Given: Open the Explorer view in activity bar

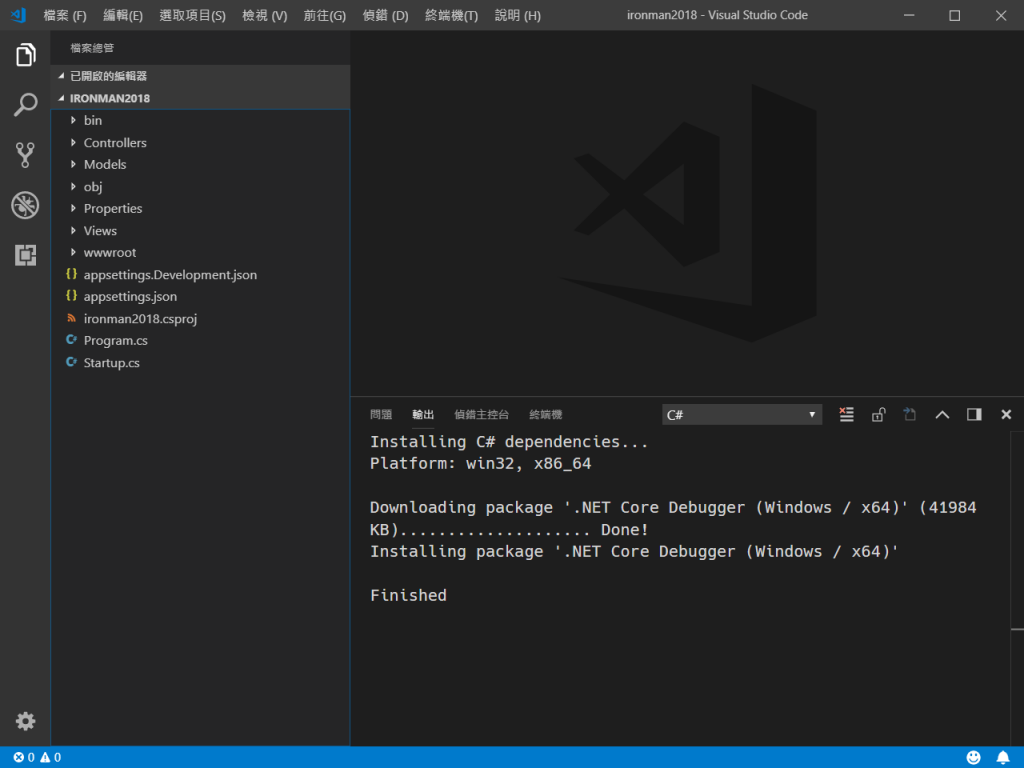Looking at the screenshot, I should pos(25,55).
